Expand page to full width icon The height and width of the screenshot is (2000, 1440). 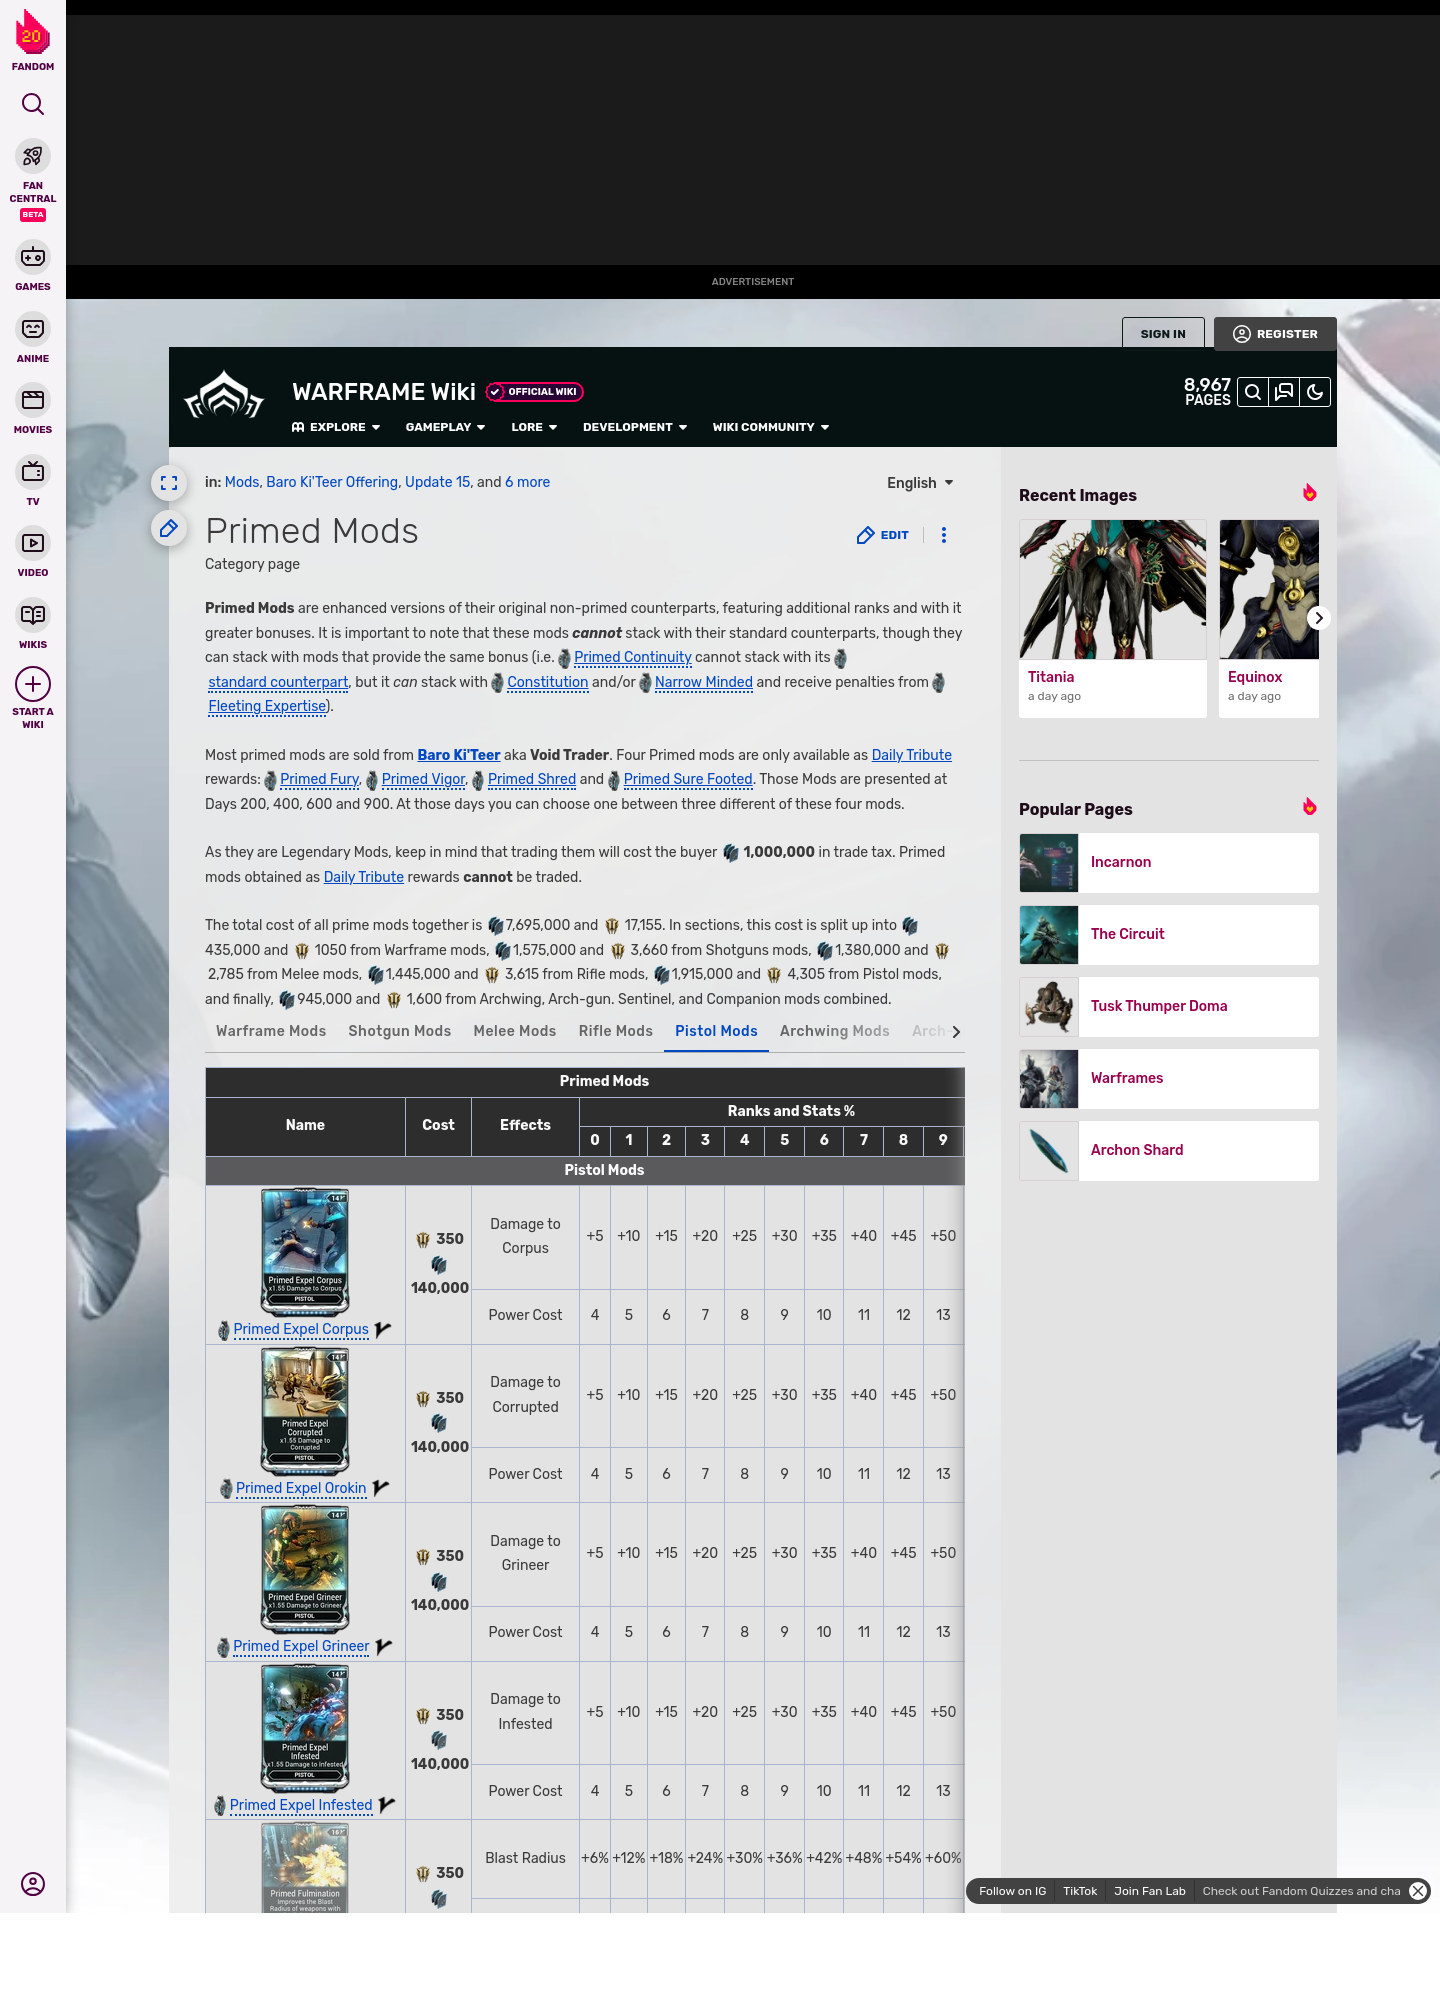click(169, 483)
